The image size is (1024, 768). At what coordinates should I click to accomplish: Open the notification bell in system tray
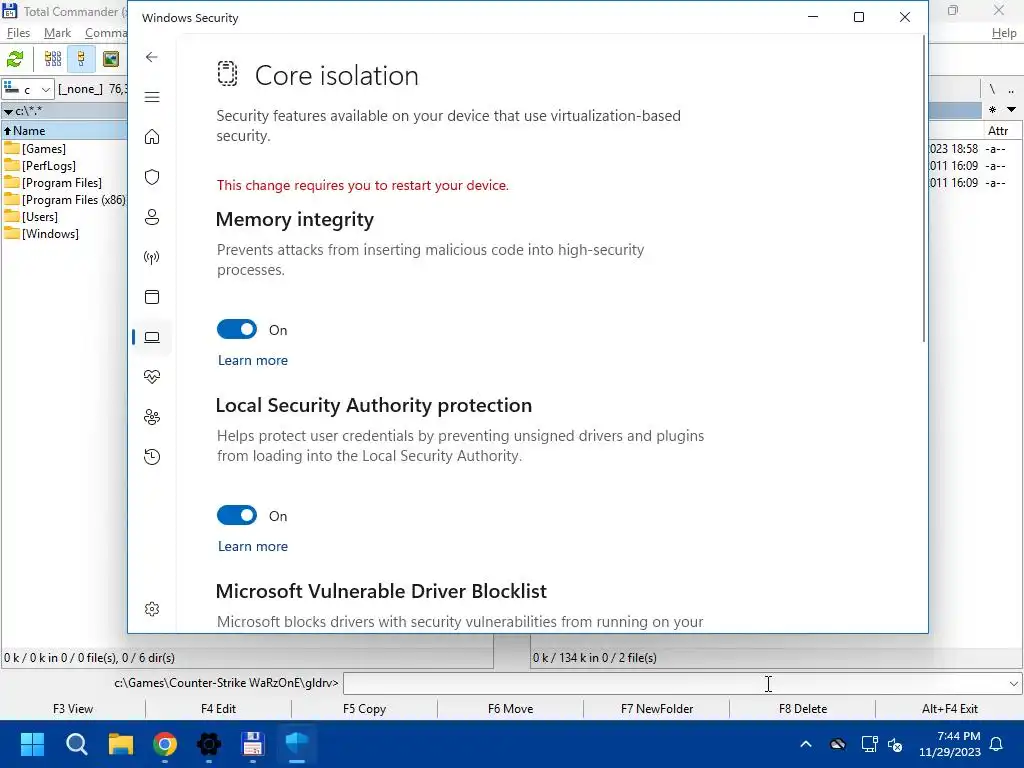pyautogui.click(x=997, y=744)
